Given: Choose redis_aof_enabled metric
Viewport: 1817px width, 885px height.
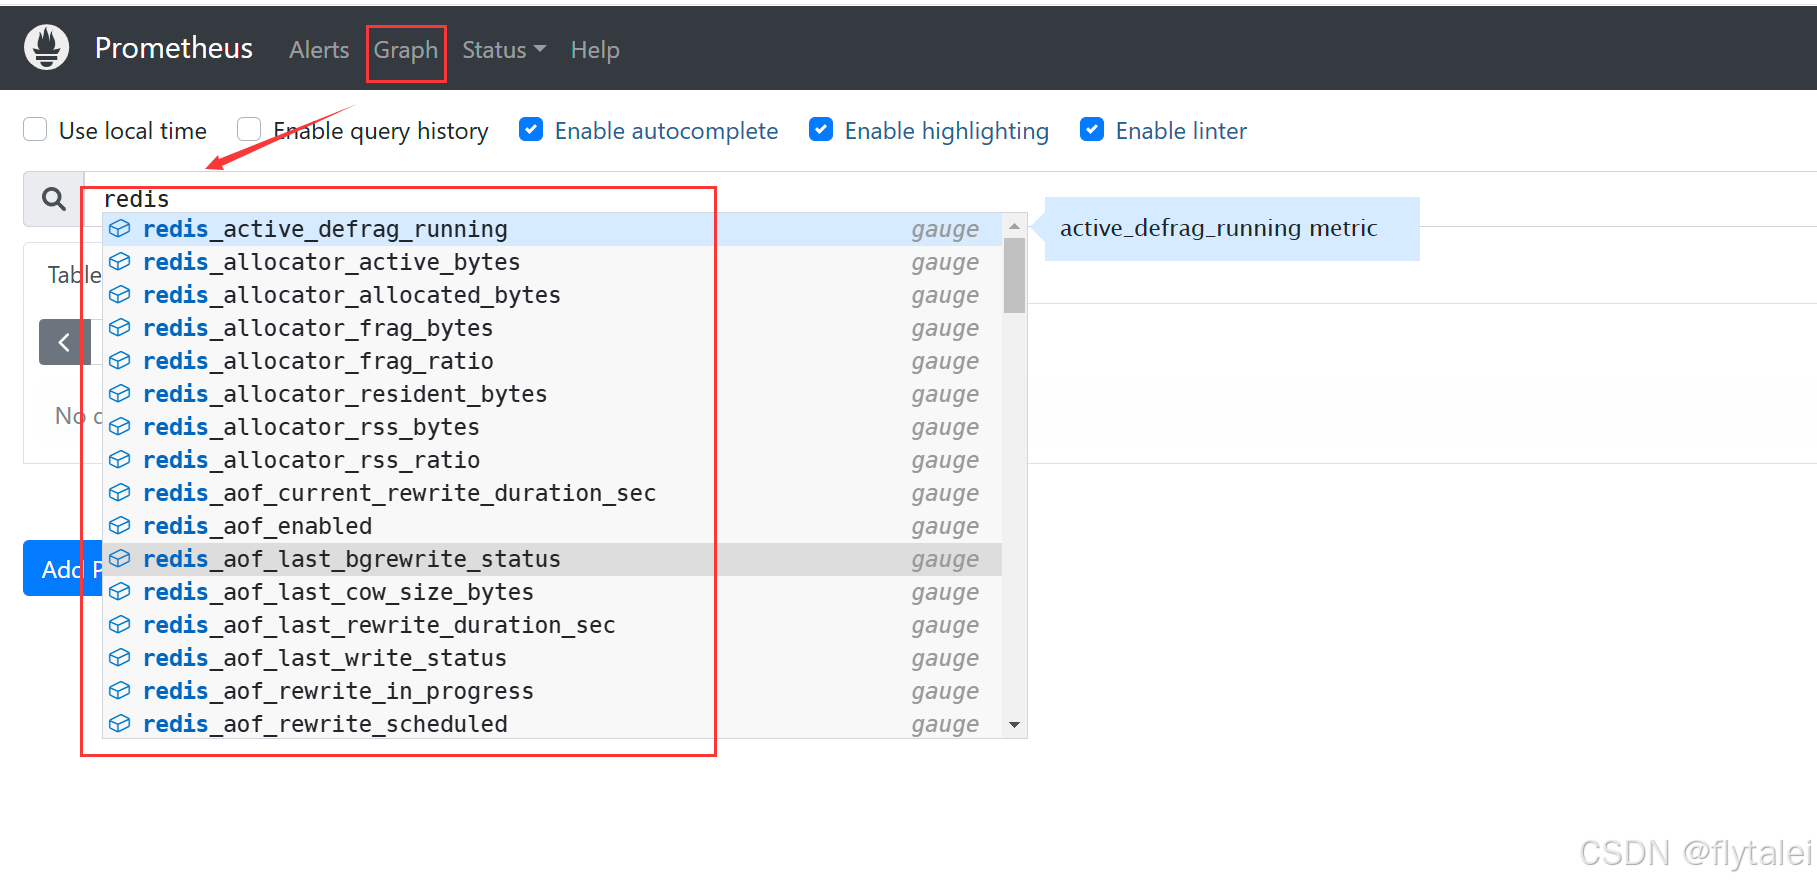Looking at the screenshot, I should tap(552, 526).
